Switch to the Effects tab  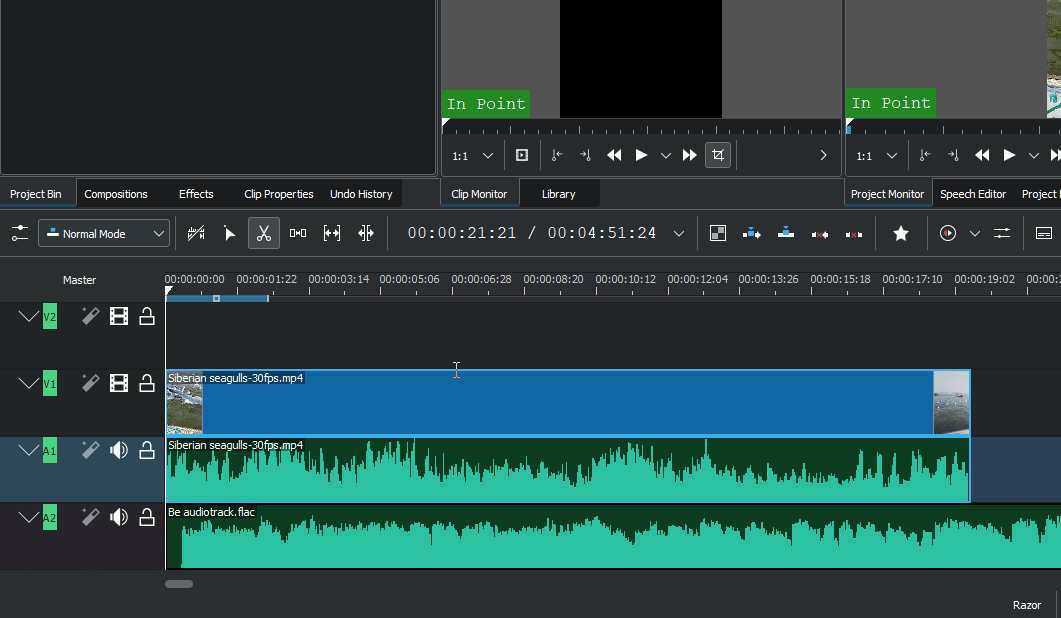(x=196, y=194)
